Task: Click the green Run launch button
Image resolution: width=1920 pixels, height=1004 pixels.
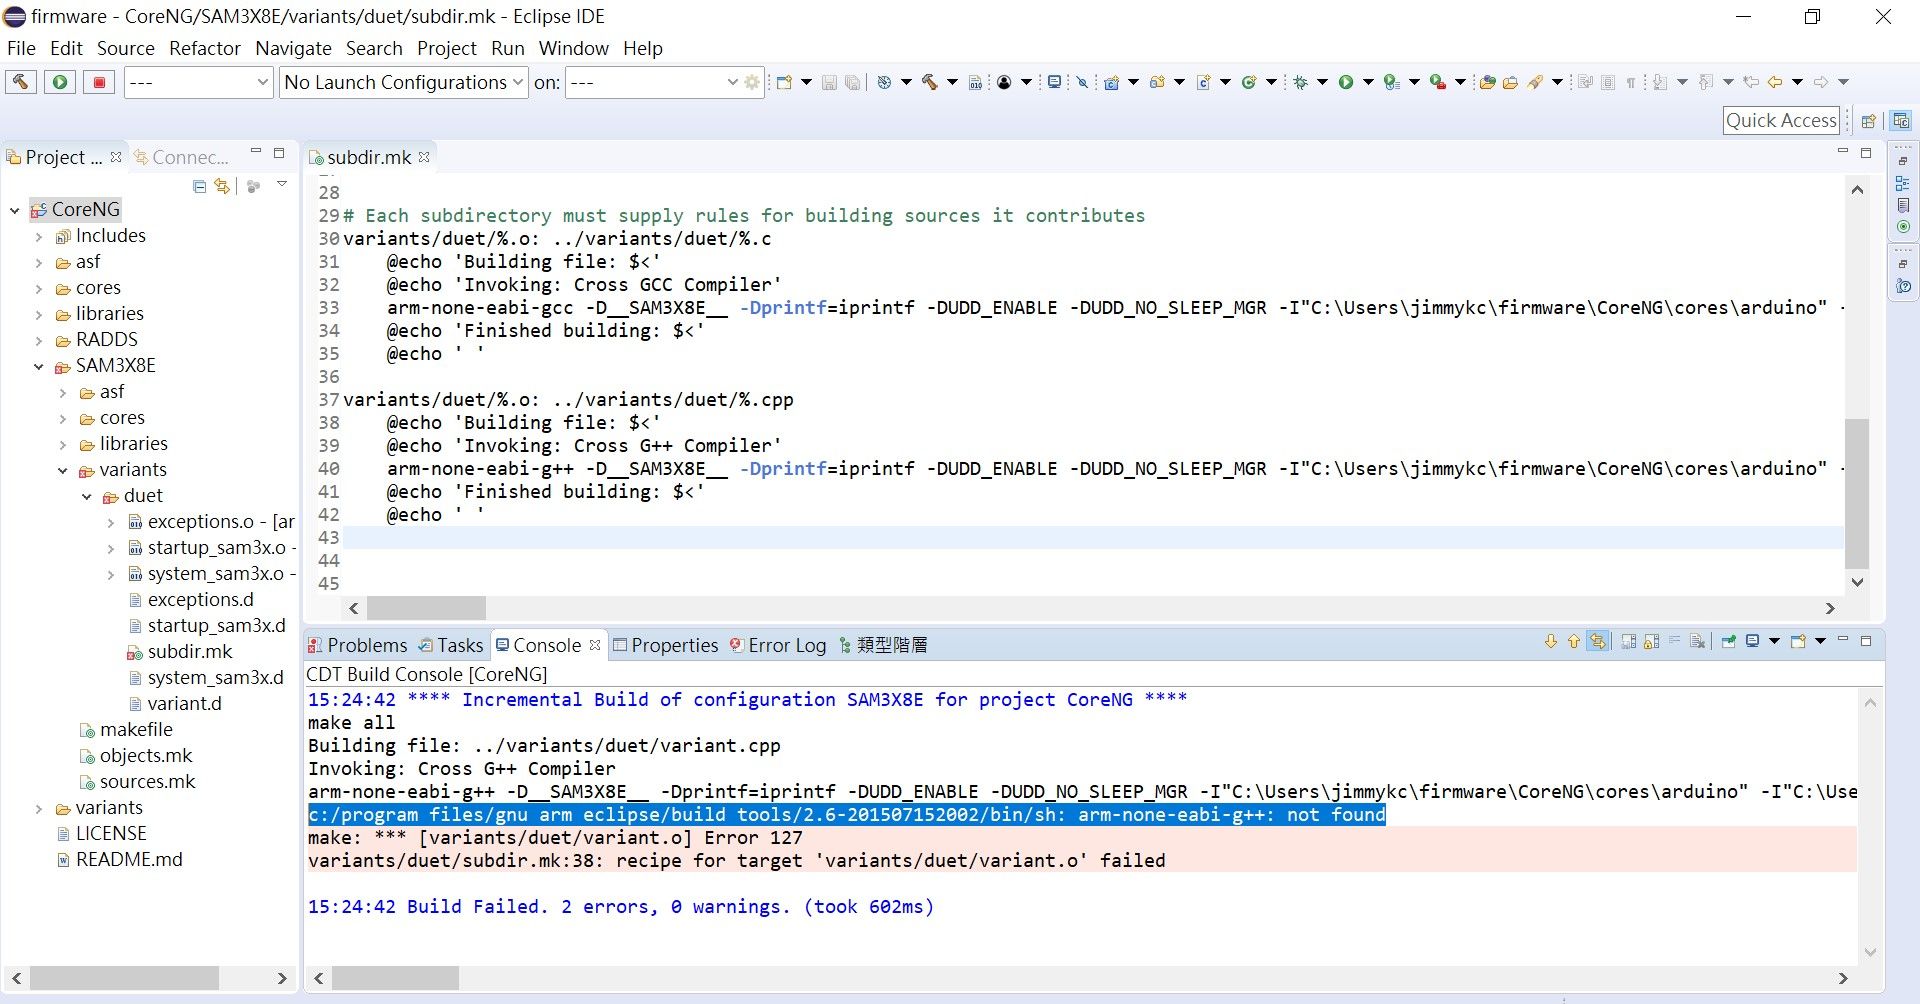Action: (60, 82)
